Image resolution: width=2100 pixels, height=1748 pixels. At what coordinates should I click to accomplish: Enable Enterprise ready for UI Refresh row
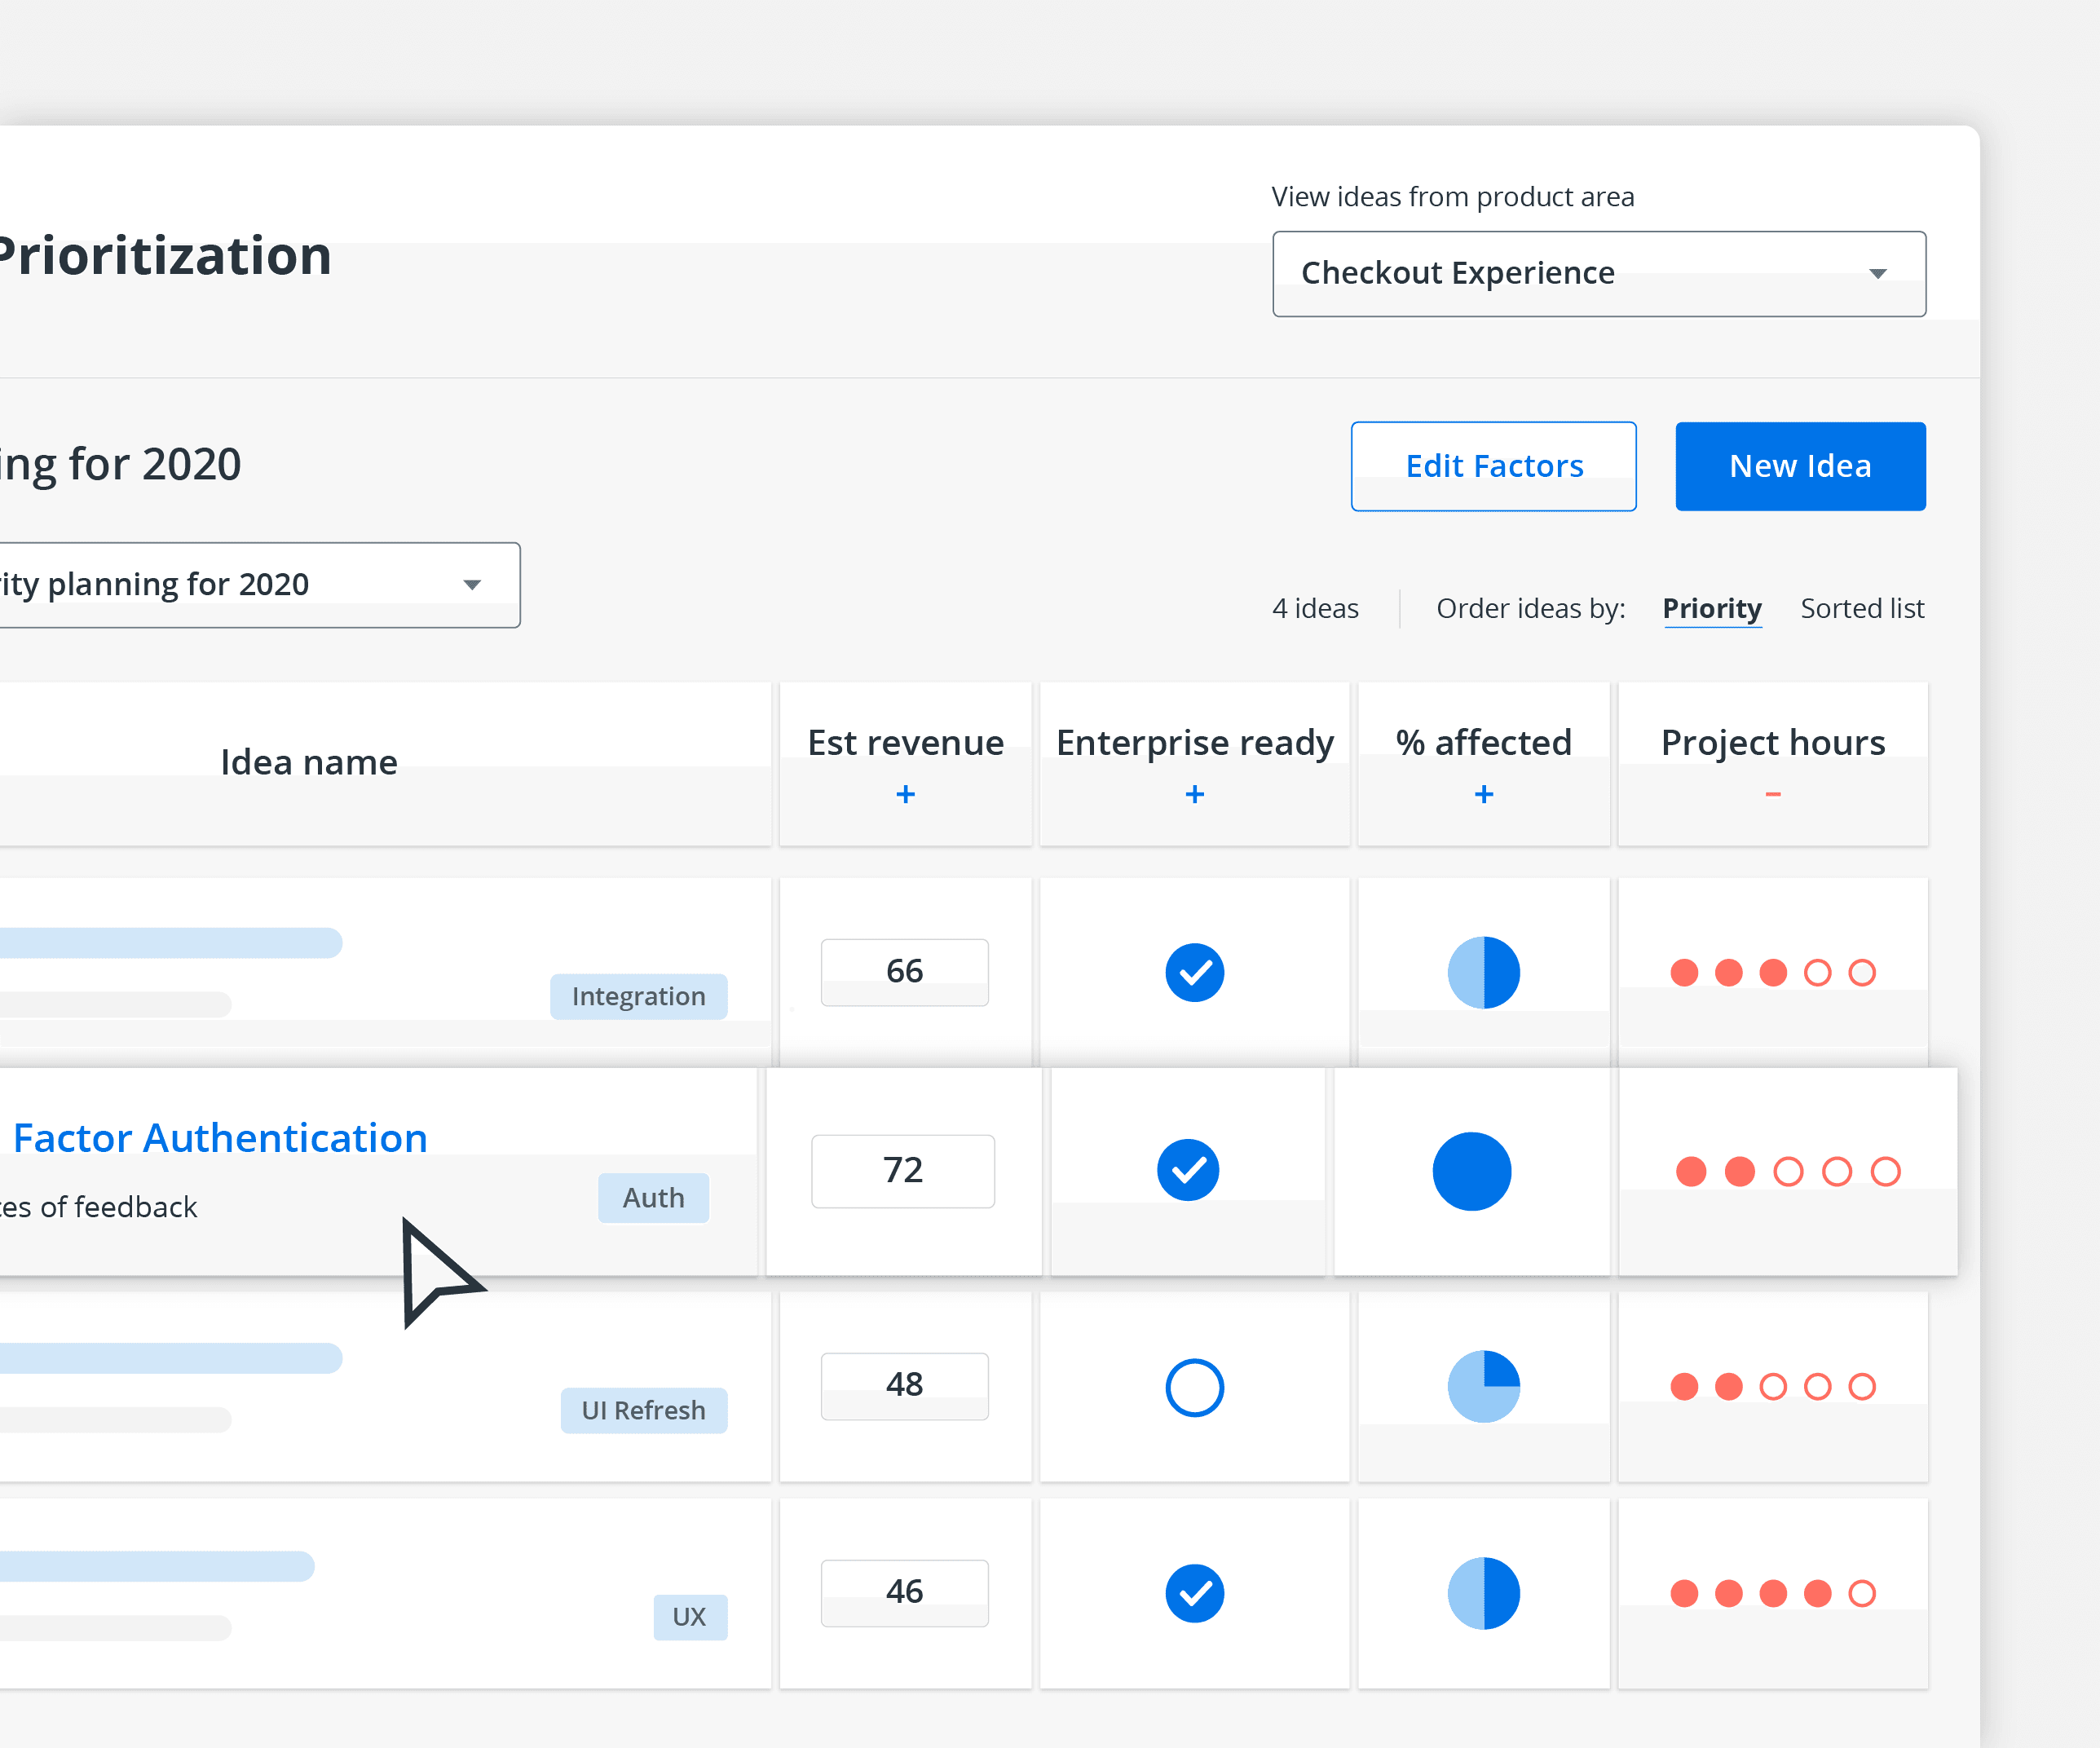[1194, 1387]
